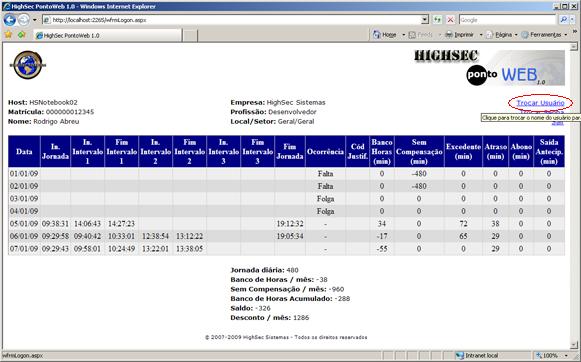This screenshot has width=581, height=362.
Task: Click the browser Back arrow button
Action: point(10,20)
